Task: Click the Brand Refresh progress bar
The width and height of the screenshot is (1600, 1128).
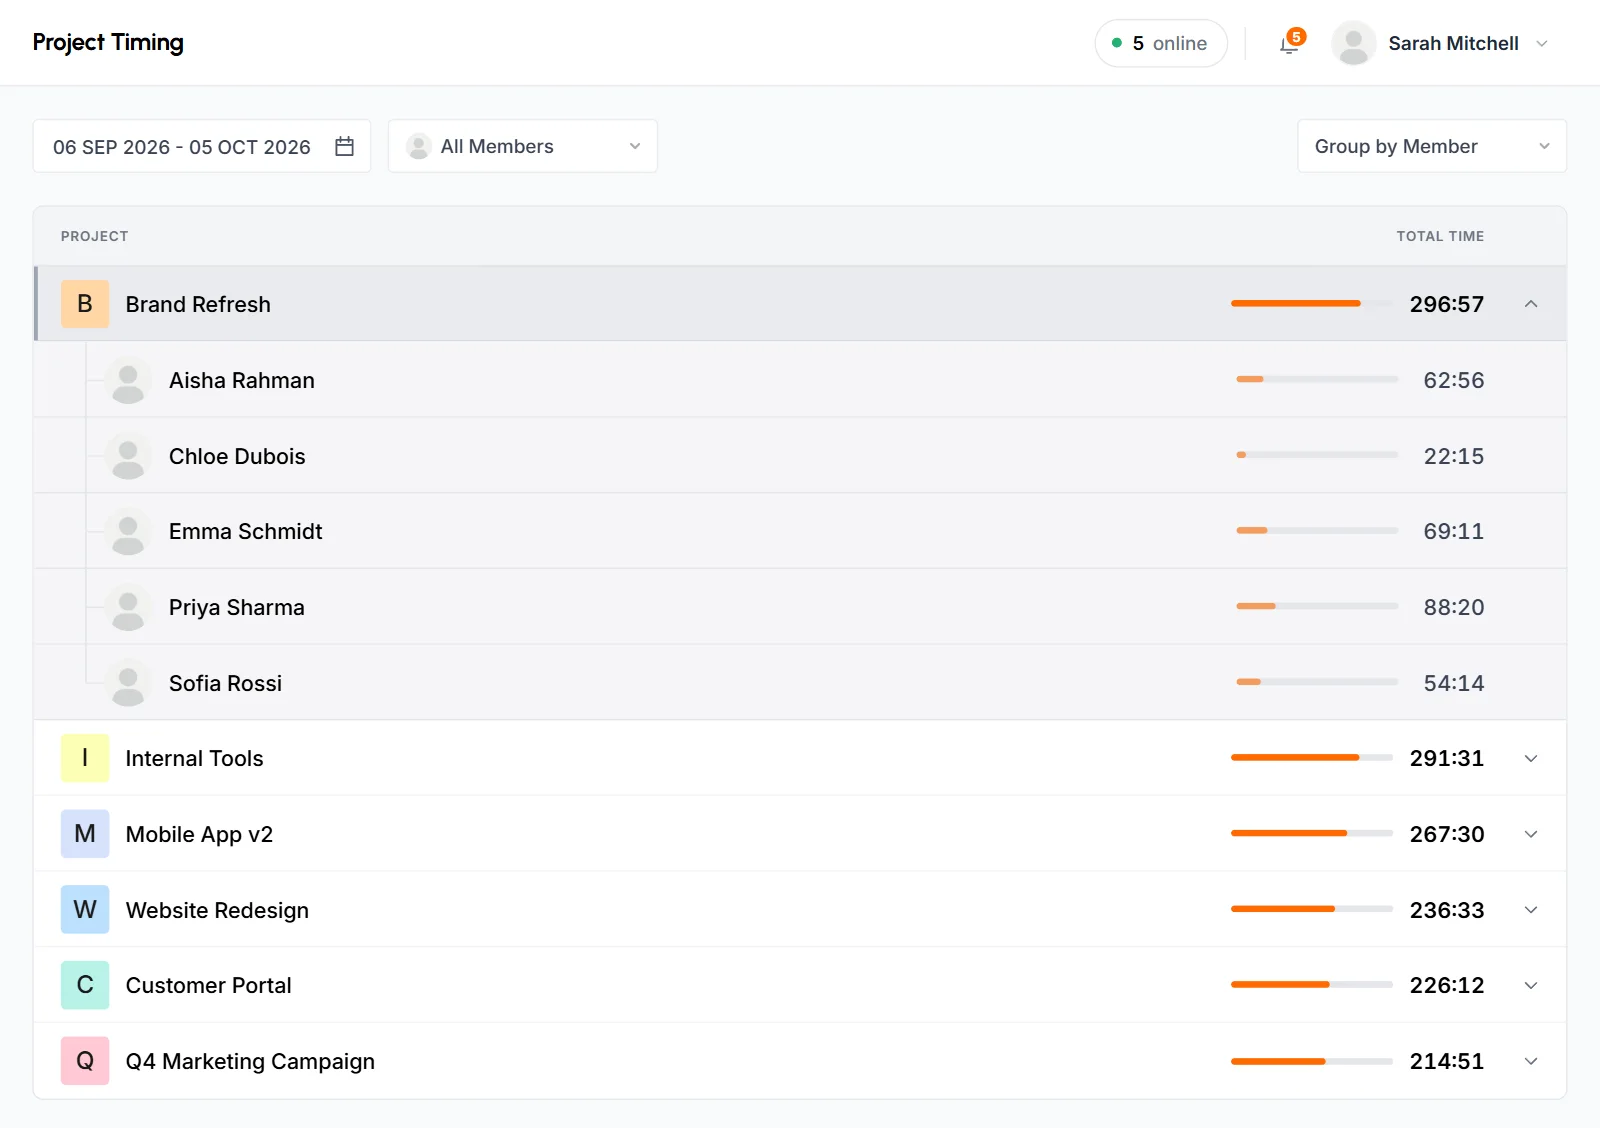Action: 1312,303
